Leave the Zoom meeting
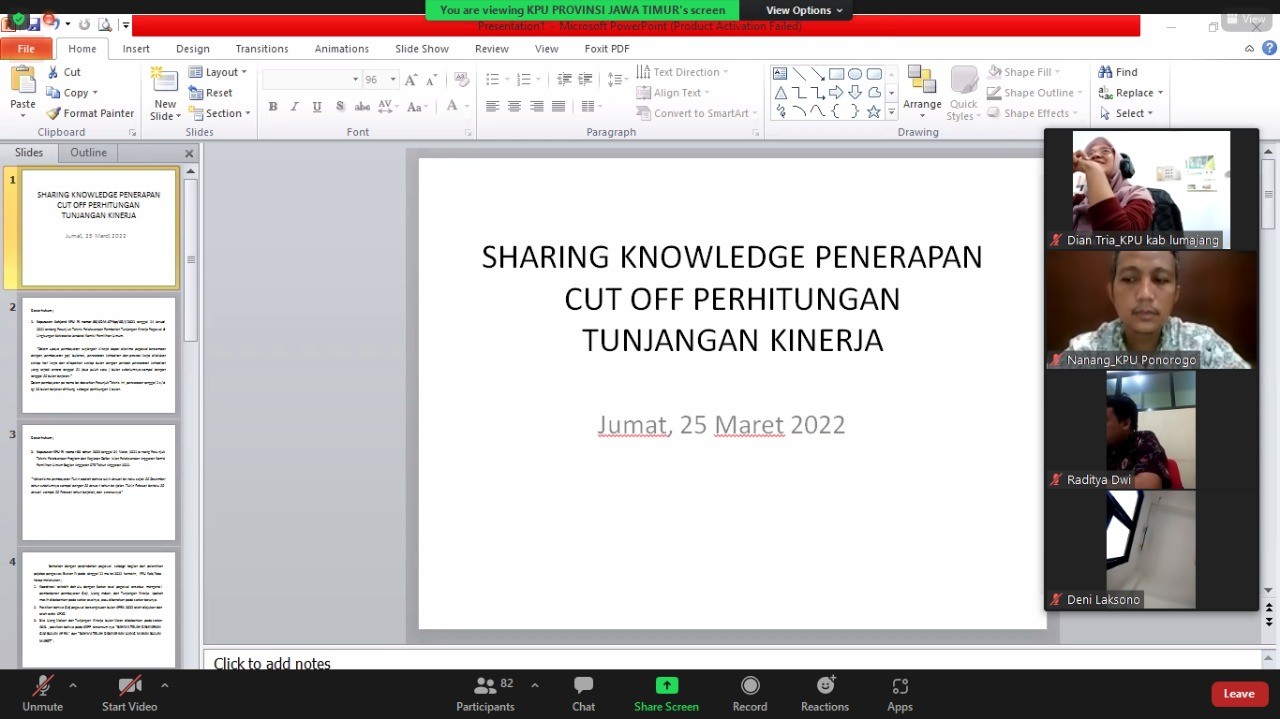 (1238, 694)
